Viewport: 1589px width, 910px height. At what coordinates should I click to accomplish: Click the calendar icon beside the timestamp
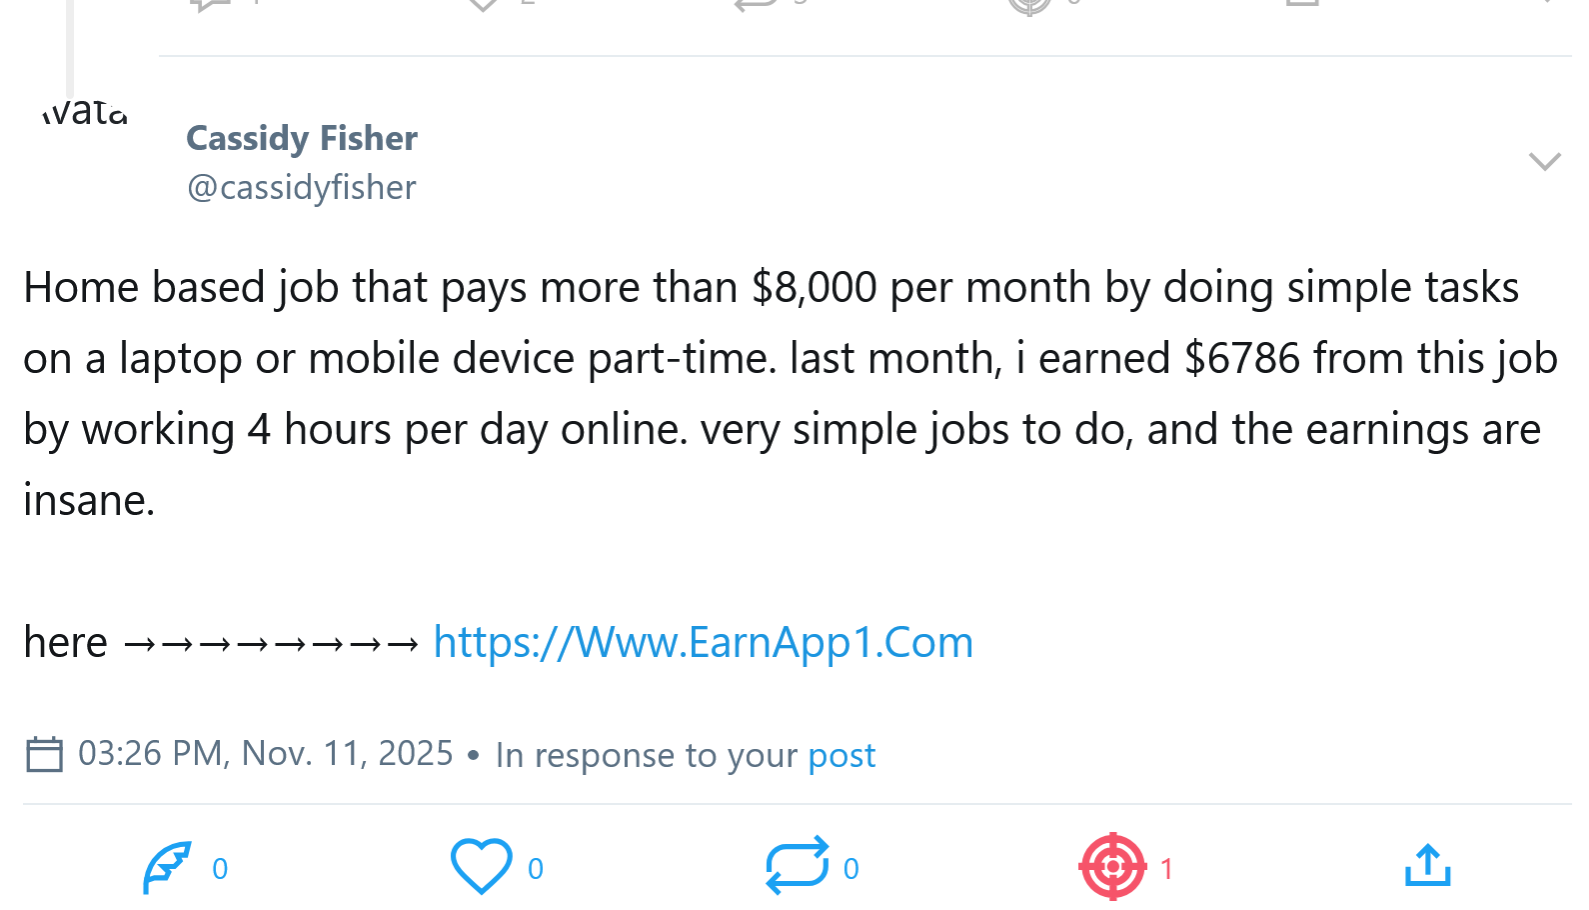[x=44, y=754]
